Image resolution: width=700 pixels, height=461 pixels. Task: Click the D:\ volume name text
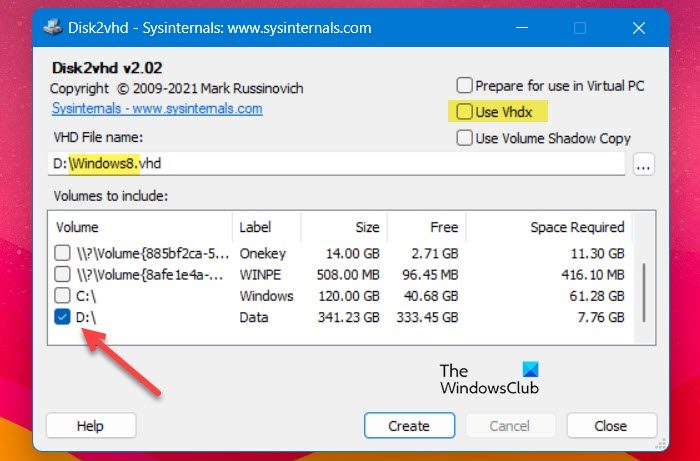coord(86,317)
